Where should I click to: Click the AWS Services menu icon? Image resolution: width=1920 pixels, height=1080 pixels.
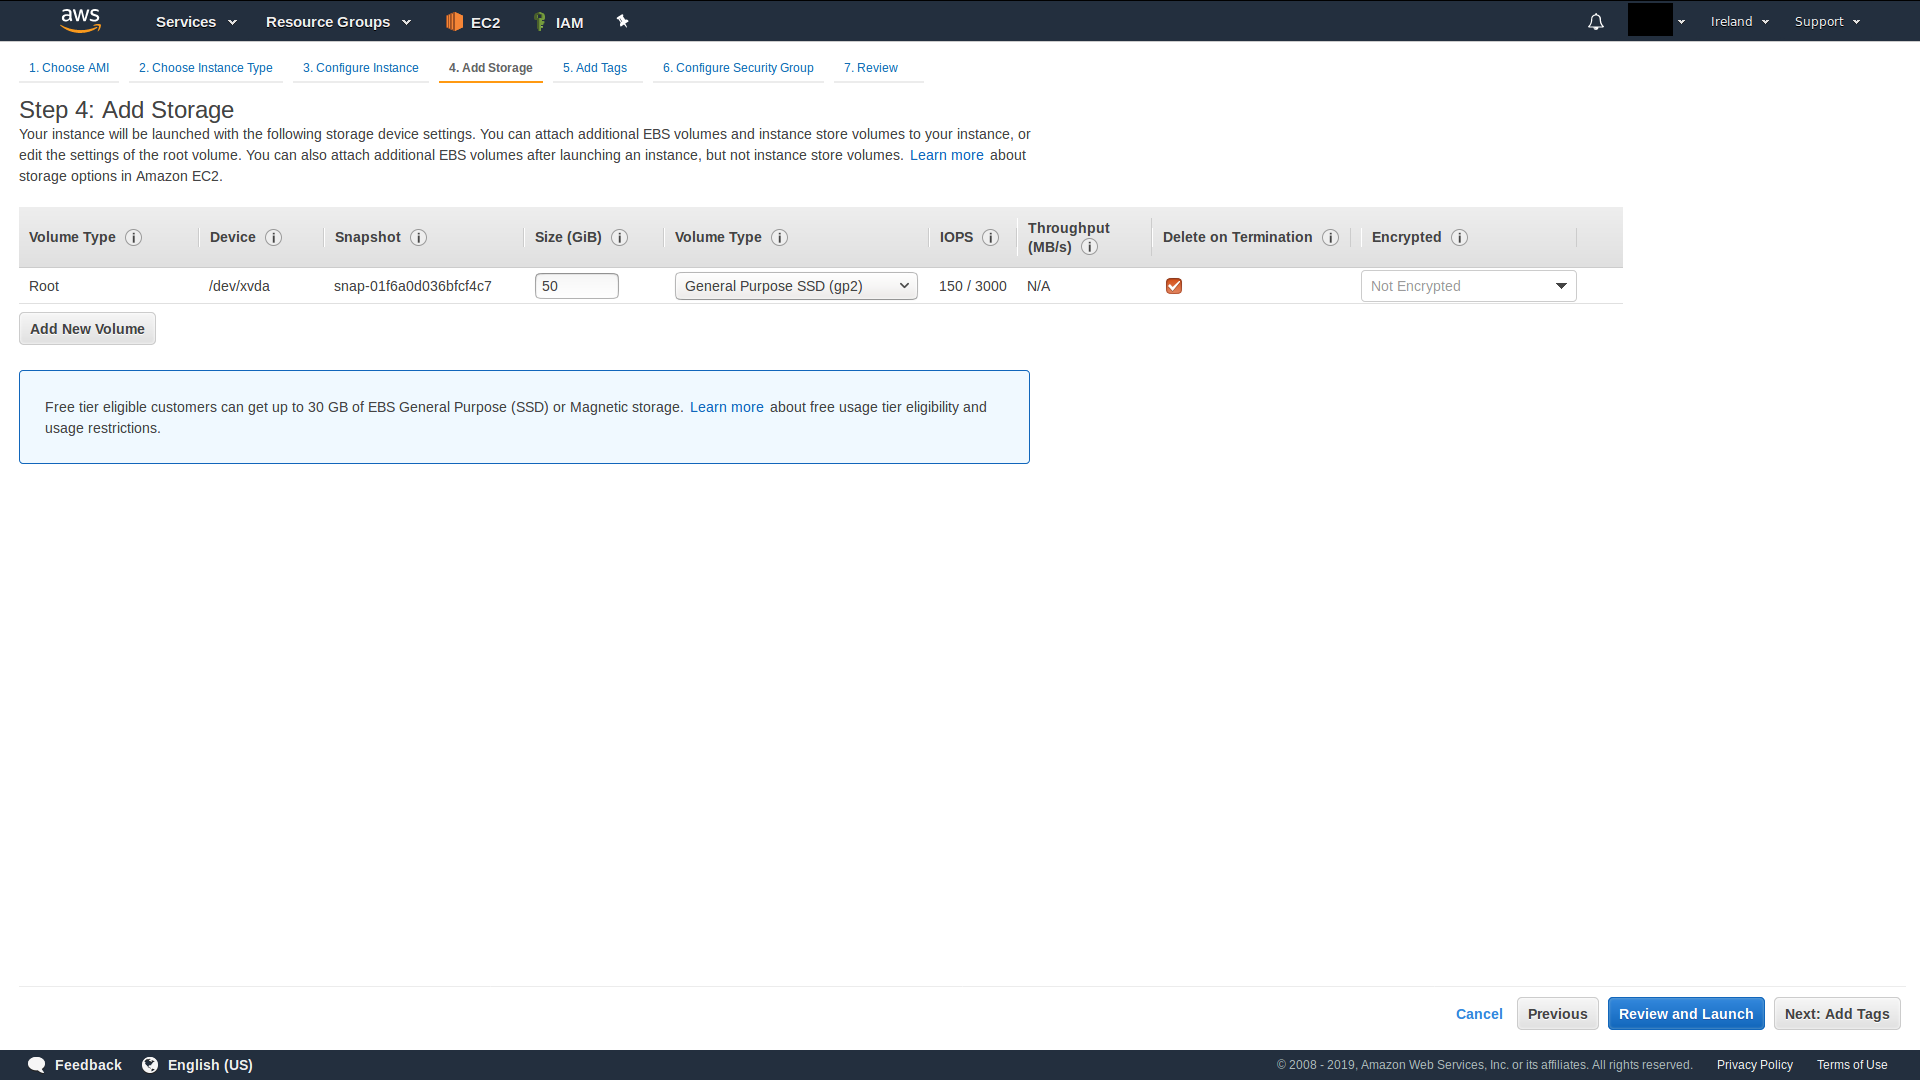[194, 21]
